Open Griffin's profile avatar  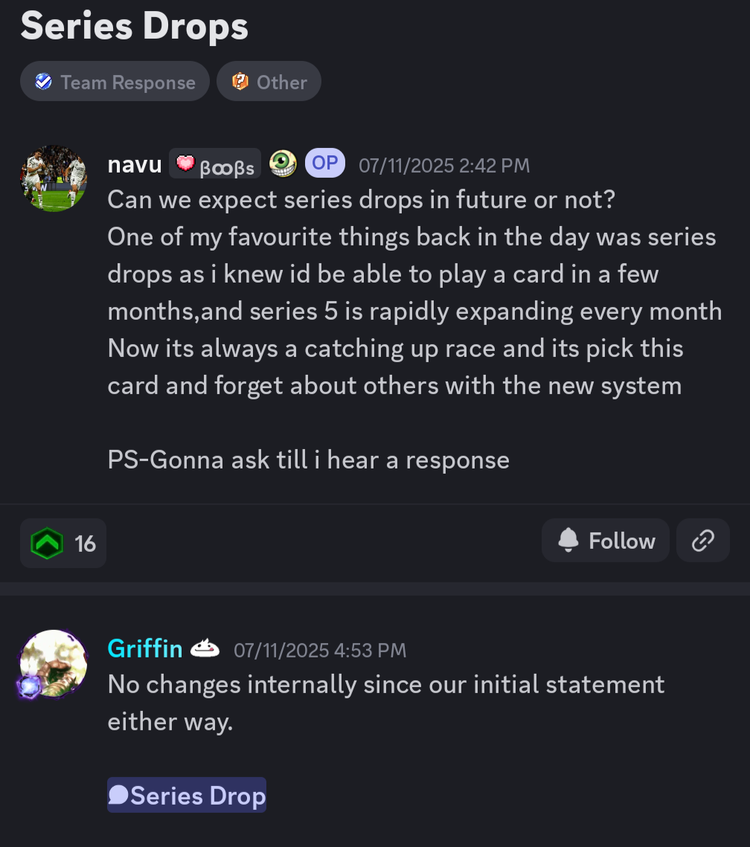pyautogui.click(x=53, y=663)
